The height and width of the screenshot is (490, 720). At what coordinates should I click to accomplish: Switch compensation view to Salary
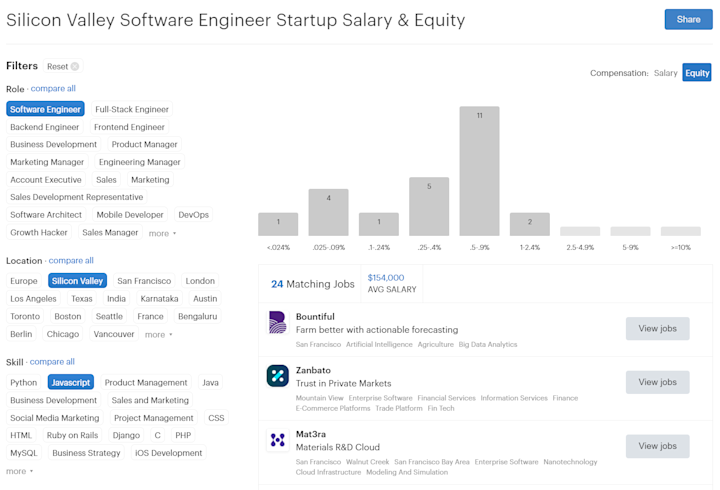point(665,73)
